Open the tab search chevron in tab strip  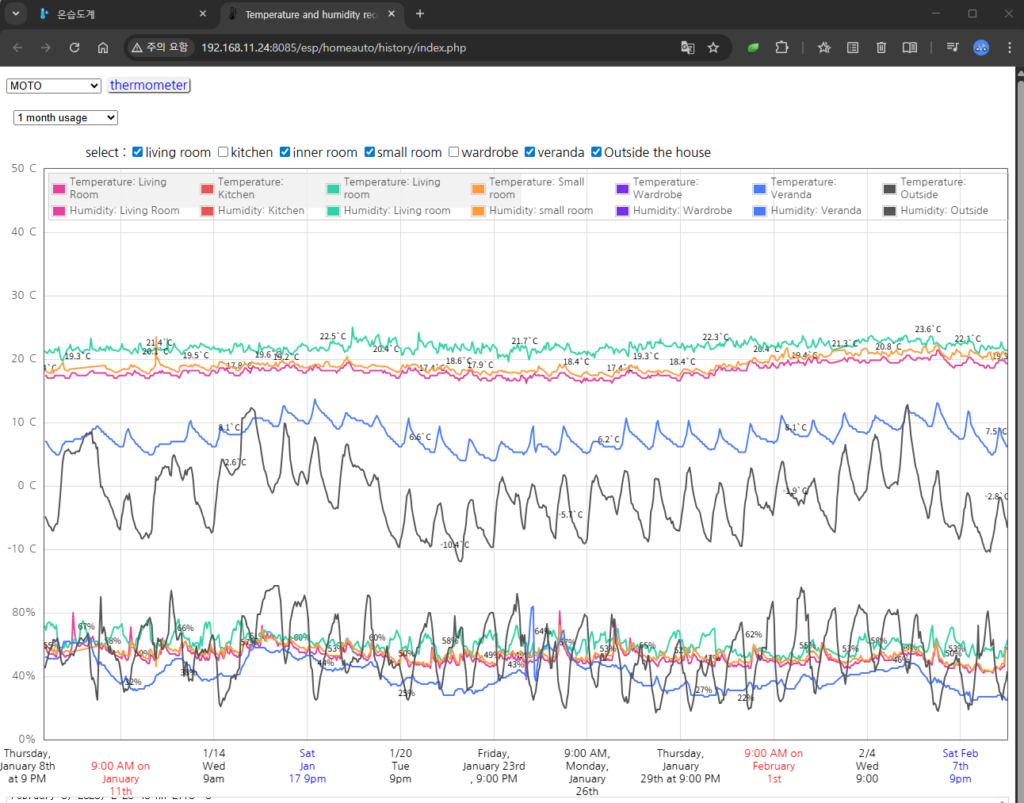15,14
